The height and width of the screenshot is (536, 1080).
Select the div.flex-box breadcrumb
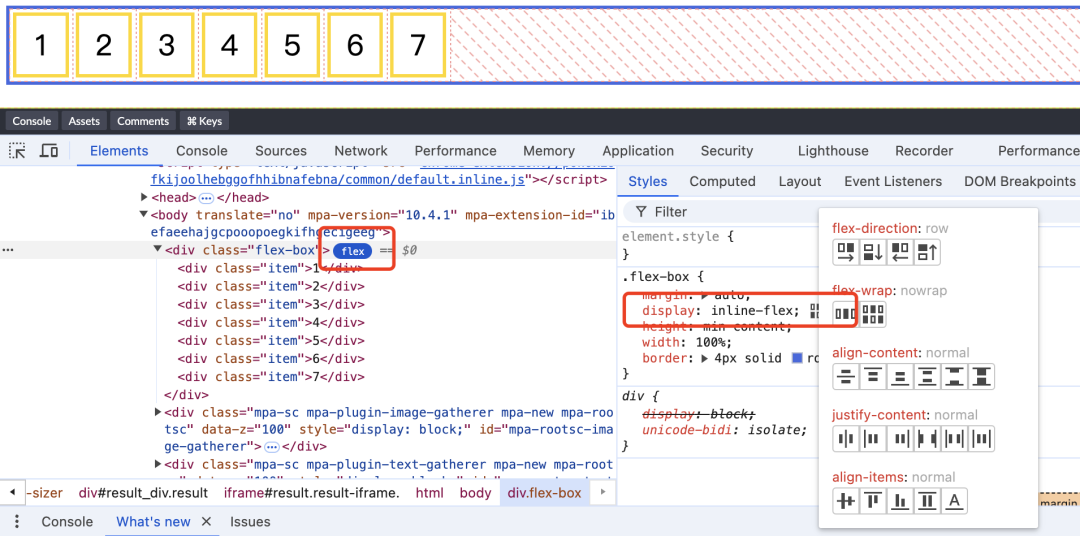[x=544, y=493]
